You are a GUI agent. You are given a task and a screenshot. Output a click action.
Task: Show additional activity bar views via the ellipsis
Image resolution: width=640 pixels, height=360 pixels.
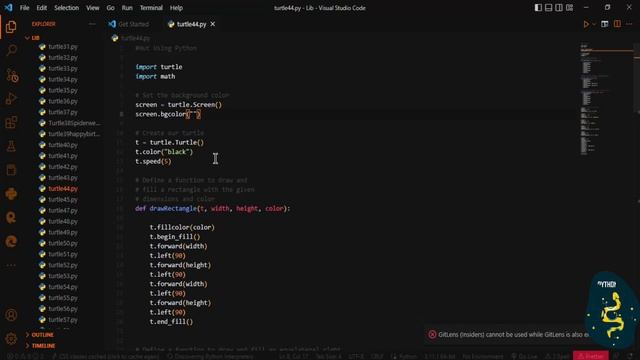coord(11,265)
